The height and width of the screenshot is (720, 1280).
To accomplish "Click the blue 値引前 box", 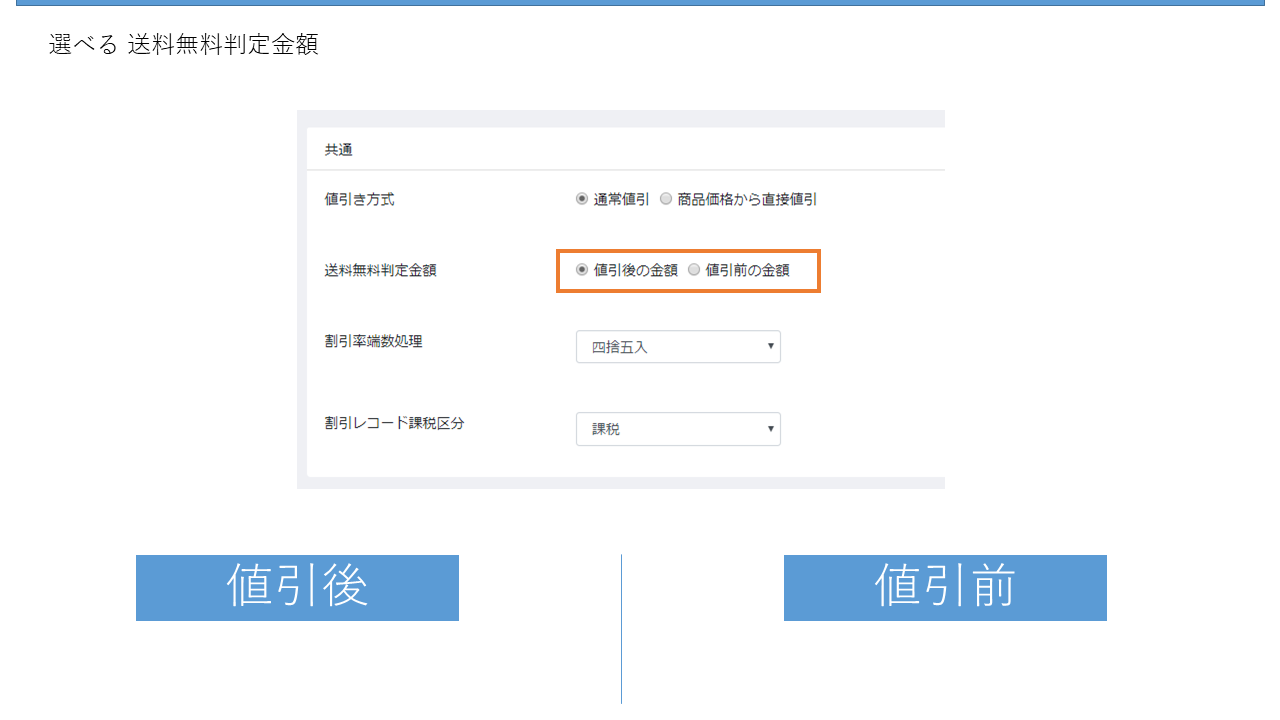I will pos(945,588).
